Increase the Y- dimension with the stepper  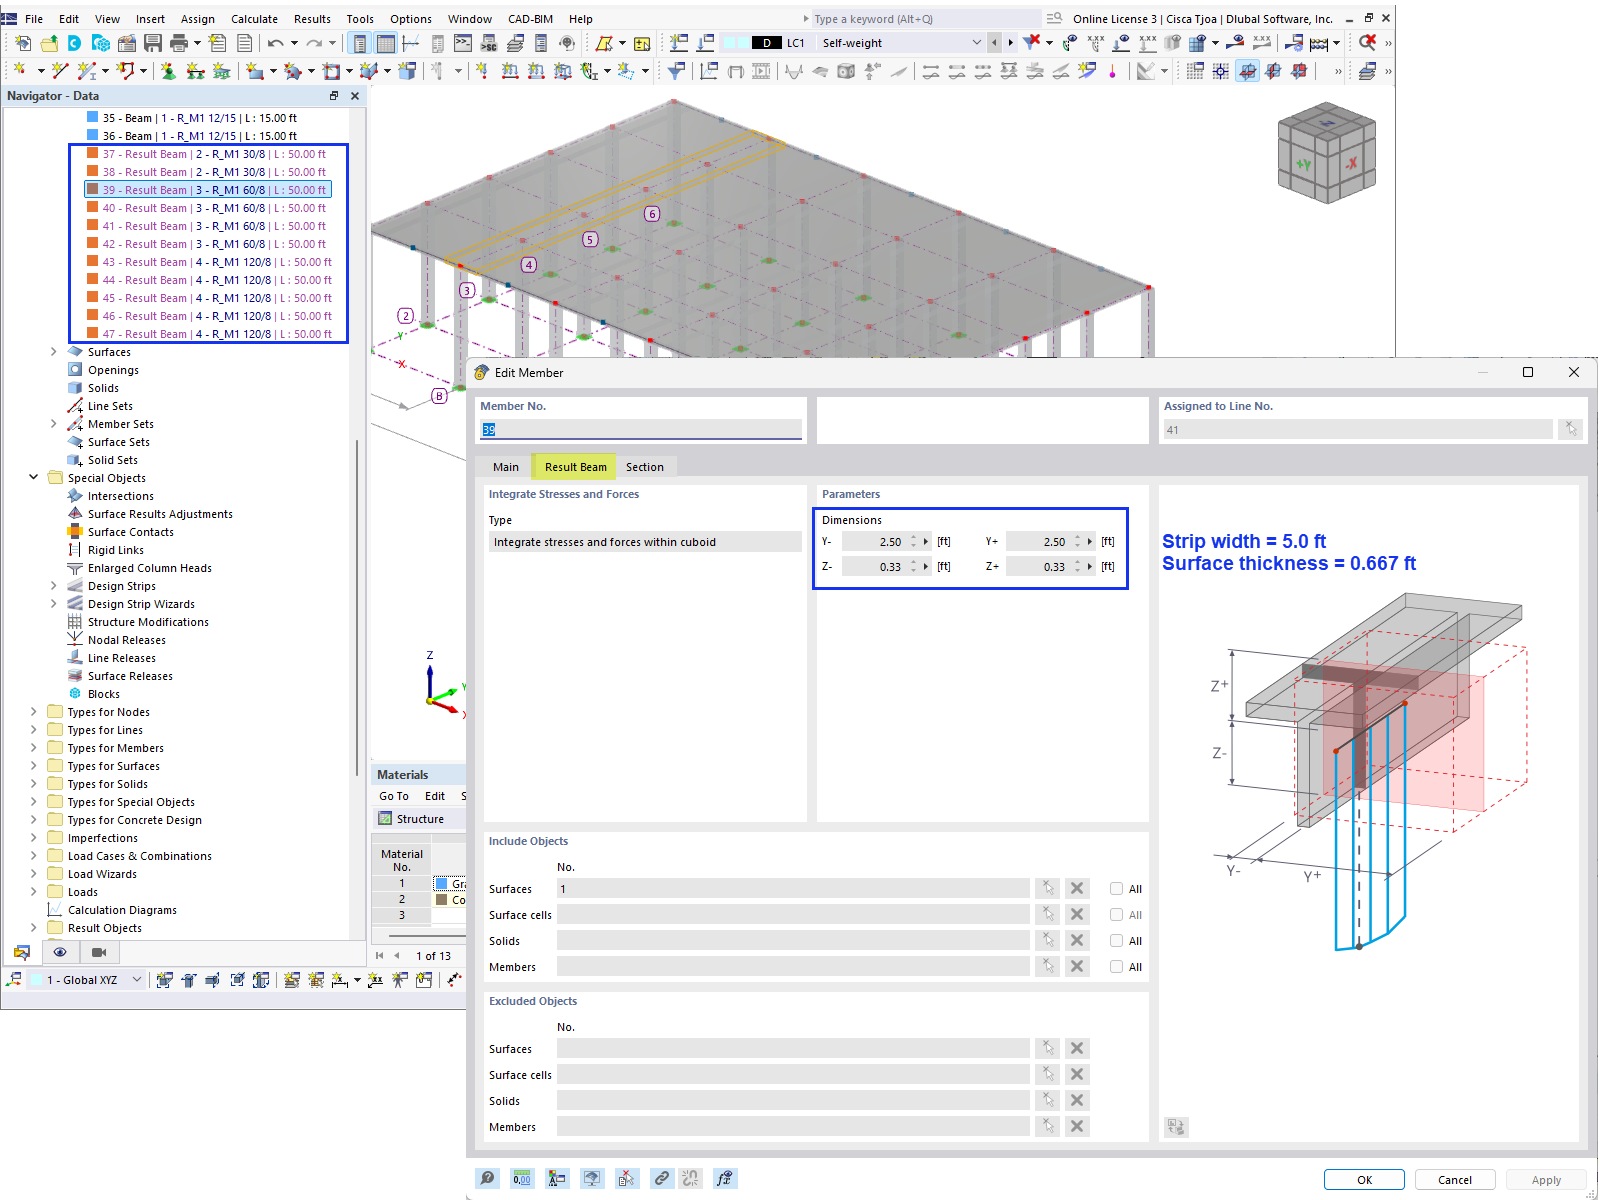(x=913, y=537)
